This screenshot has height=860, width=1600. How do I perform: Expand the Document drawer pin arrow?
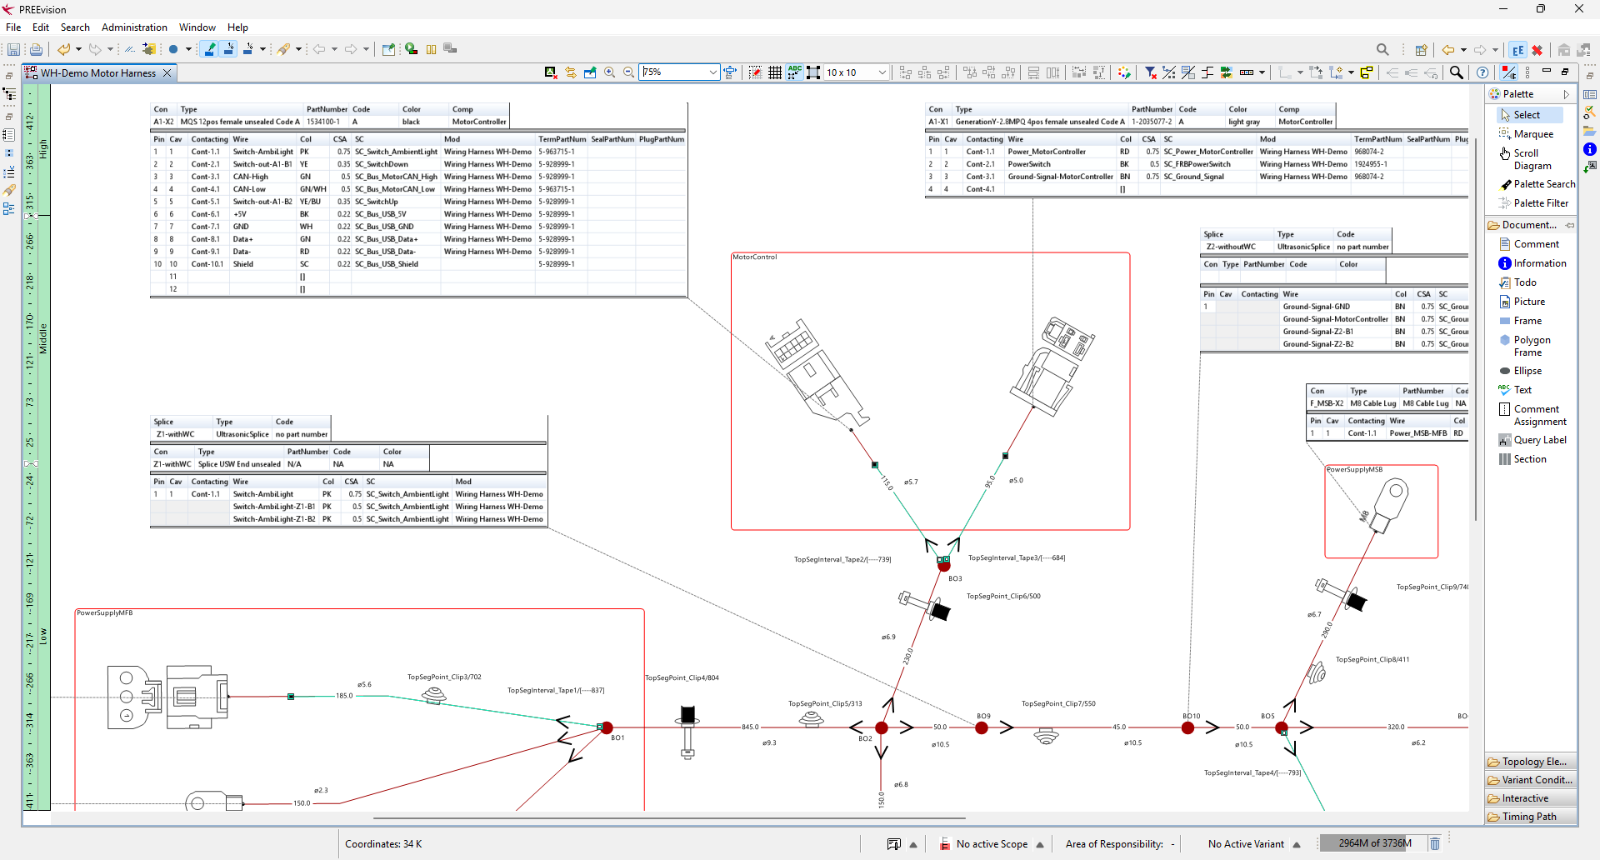click(1569, 225)
